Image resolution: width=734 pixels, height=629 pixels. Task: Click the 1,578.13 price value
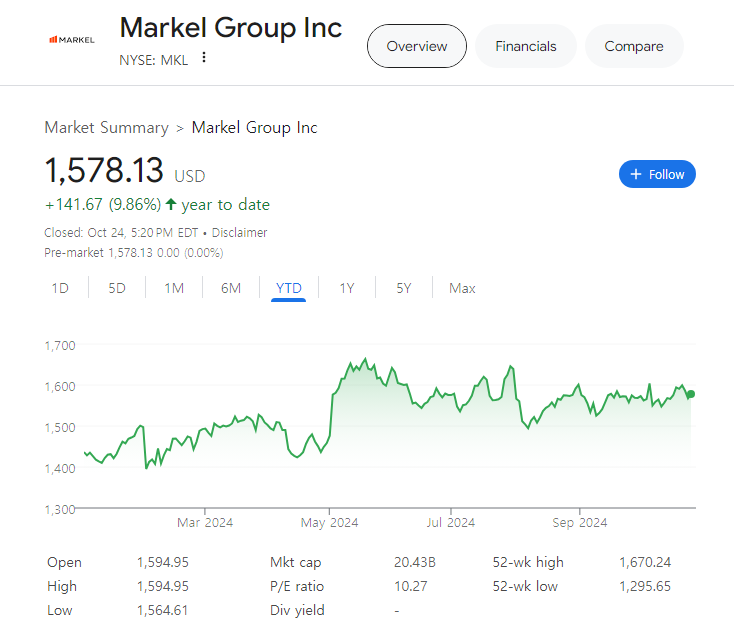point(104,170)
